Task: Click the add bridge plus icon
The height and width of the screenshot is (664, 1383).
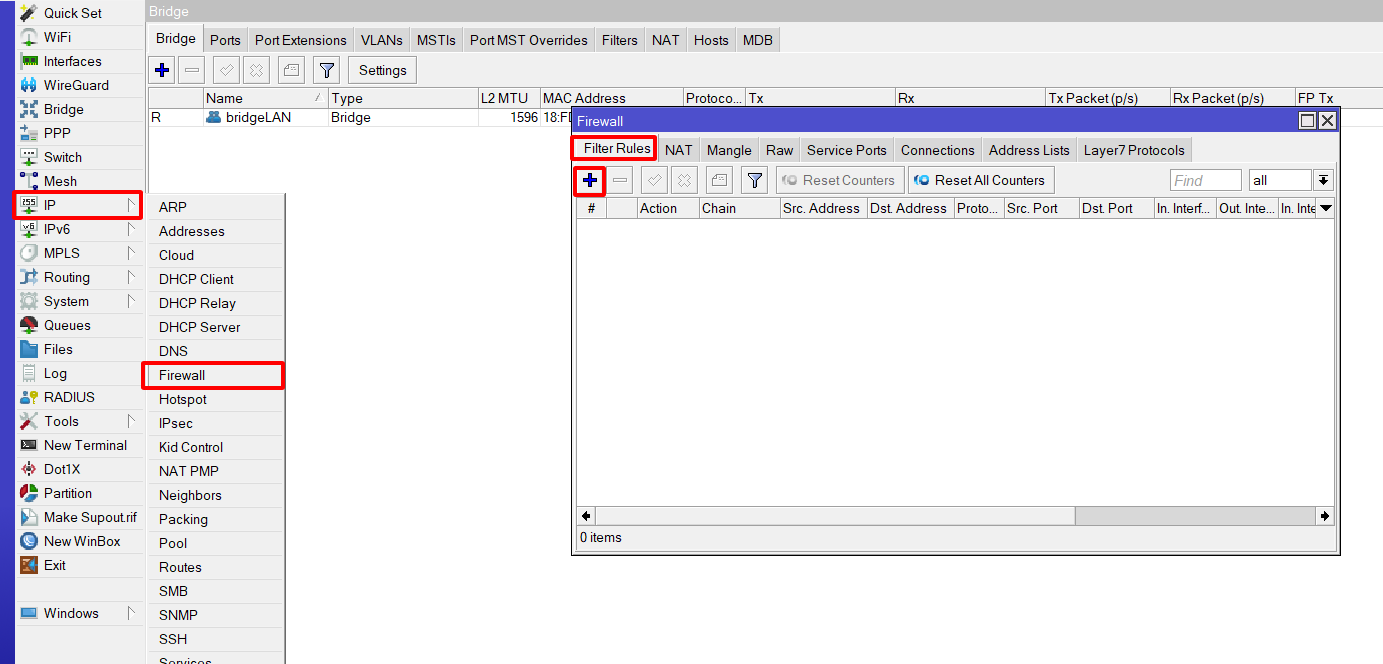Action: coord(162,70)
